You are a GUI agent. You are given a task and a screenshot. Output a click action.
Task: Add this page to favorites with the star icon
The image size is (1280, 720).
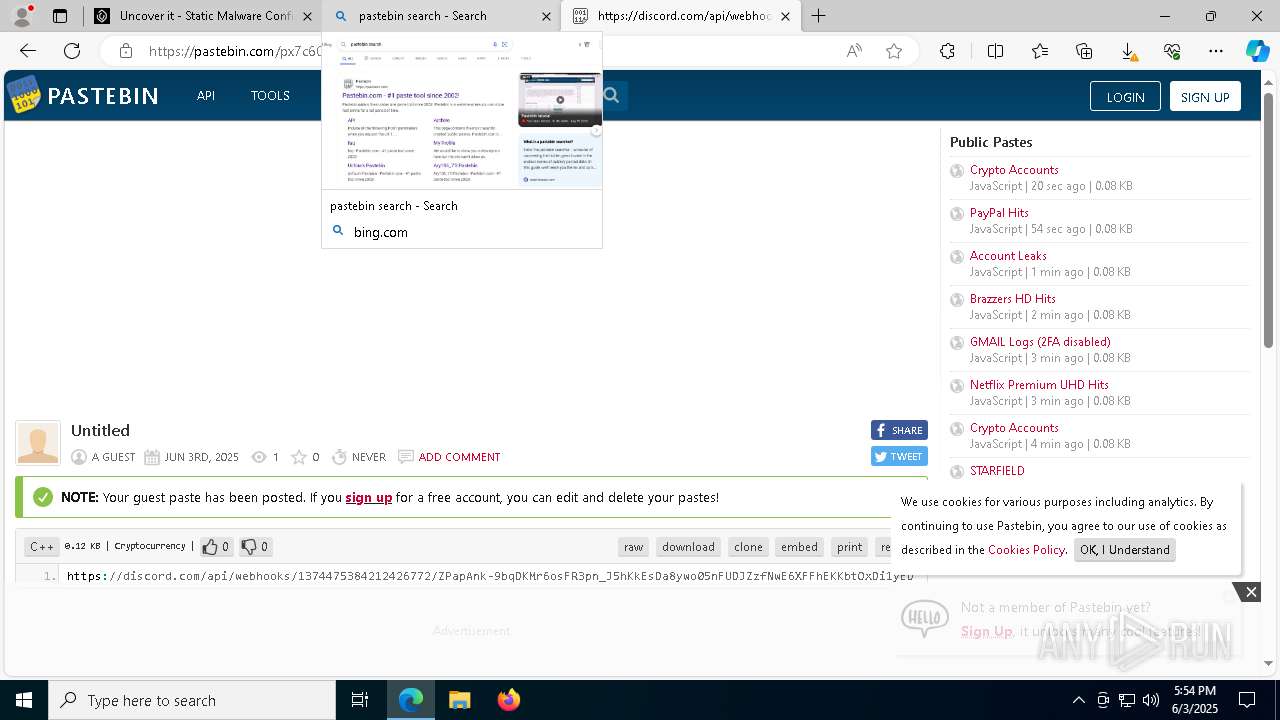click(894, 51)
